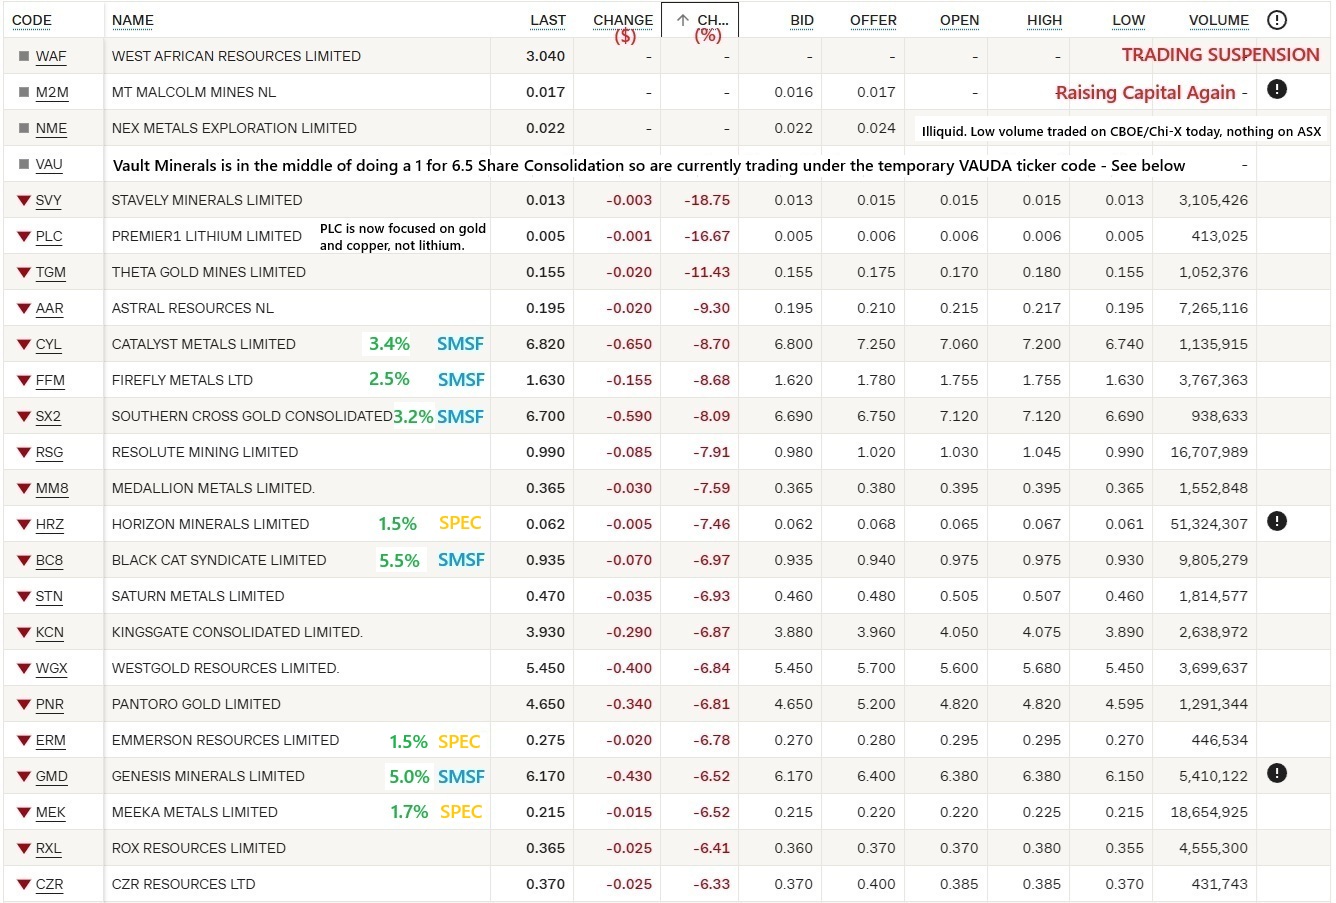The height and width of the screenshot is (903, 1336).
Task: Click the CHANGE ($) column header
Action: (x=622, y=20)
